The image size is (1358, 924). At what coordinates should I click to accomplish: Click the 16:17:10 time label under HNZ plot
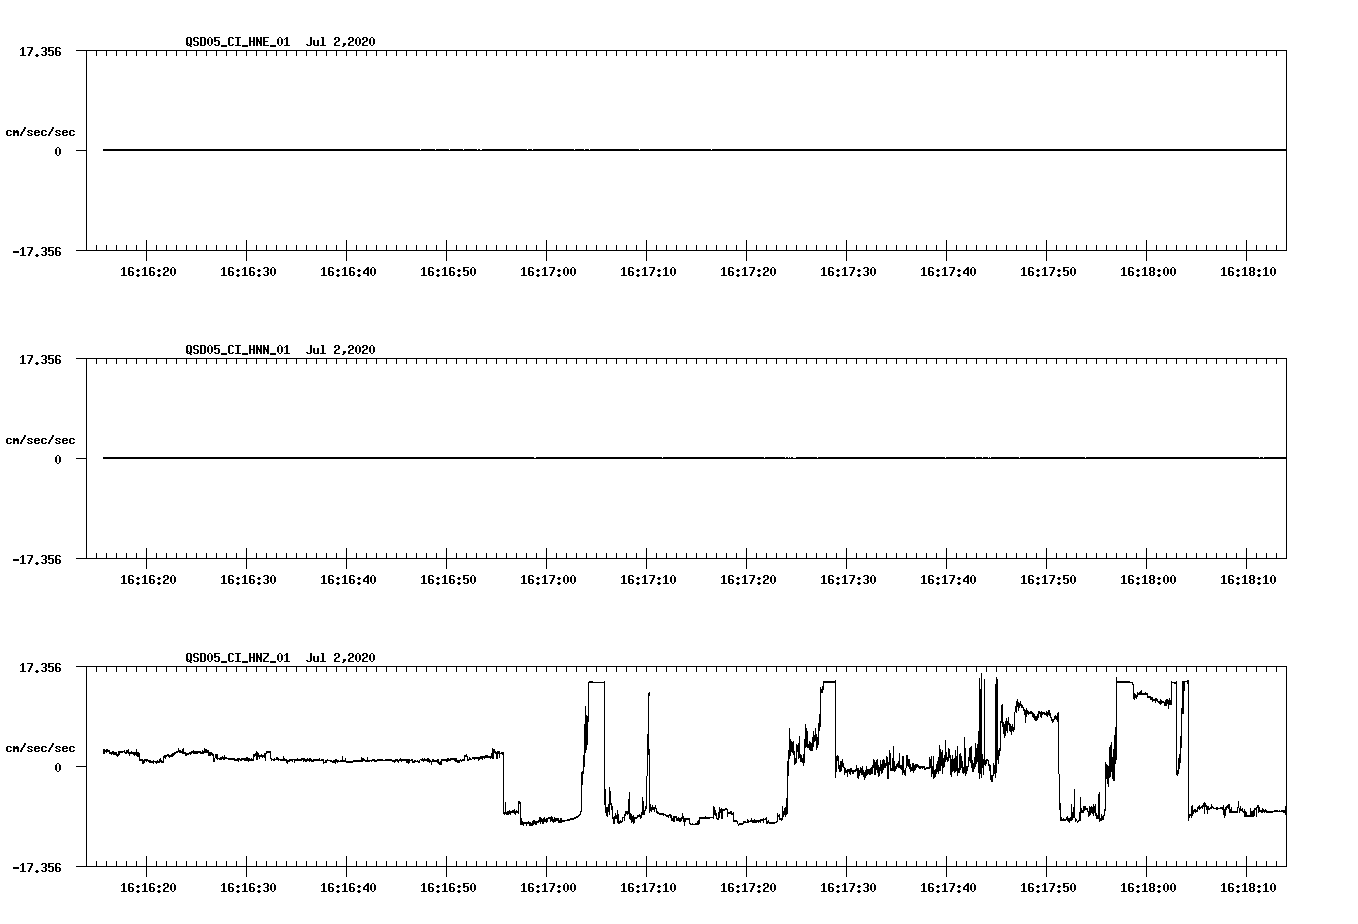tap(648, 888)
